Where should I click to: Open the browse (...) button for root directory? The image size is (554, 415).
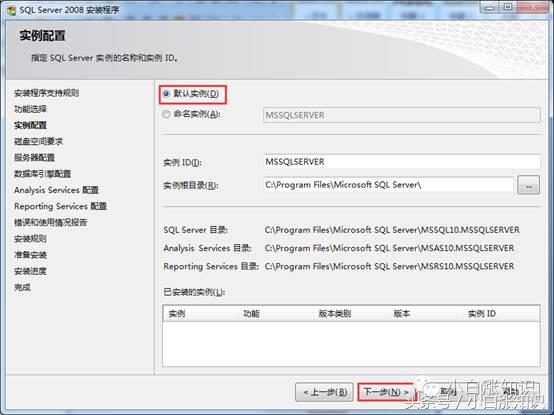tap(528, 185)
